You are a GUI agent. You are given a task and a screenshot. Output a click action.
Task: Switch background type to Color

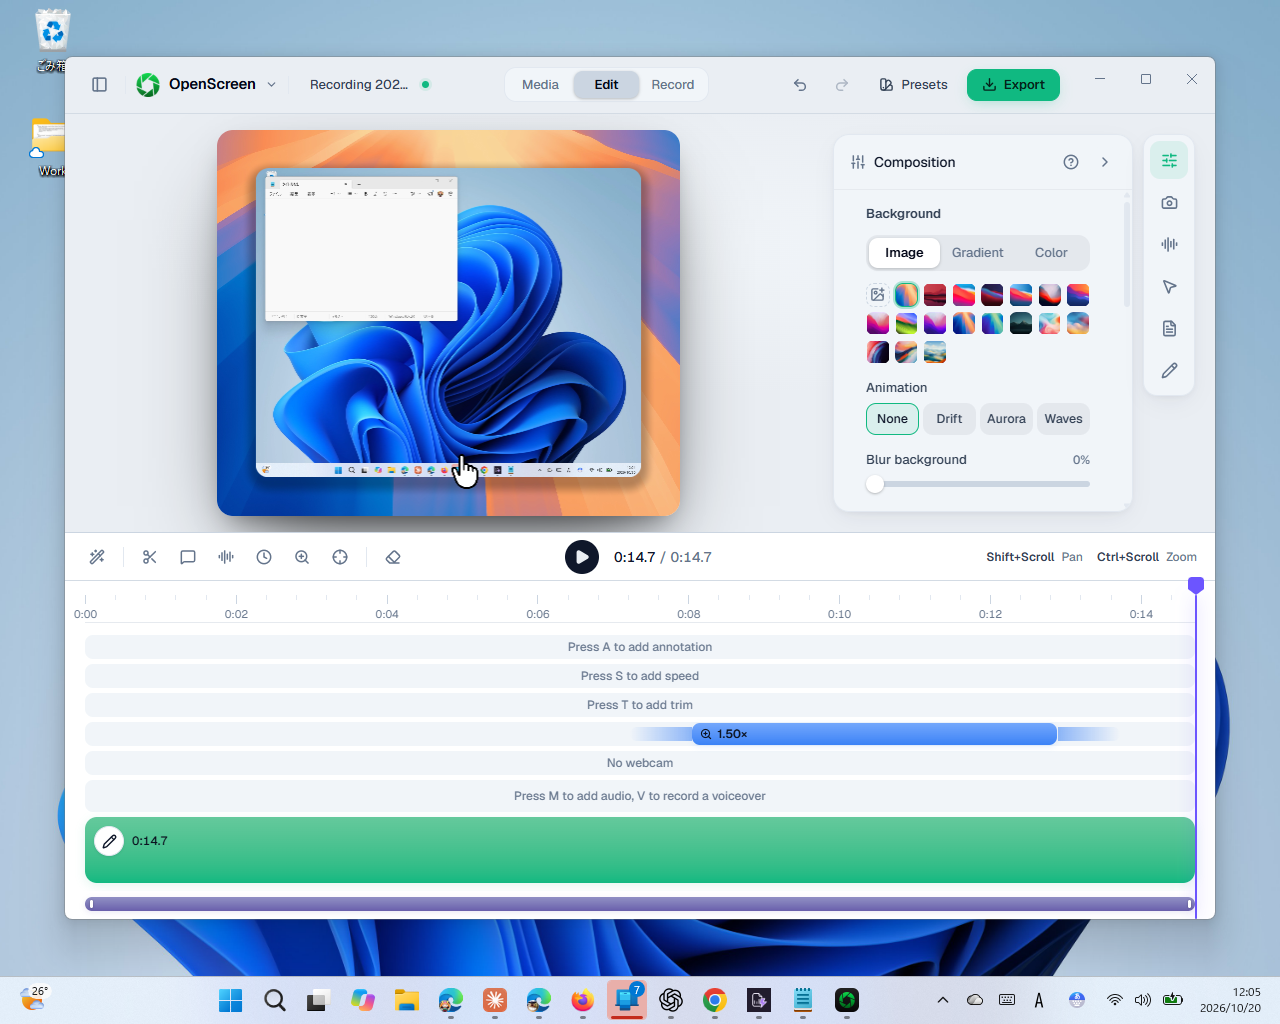click(1051, 253)
